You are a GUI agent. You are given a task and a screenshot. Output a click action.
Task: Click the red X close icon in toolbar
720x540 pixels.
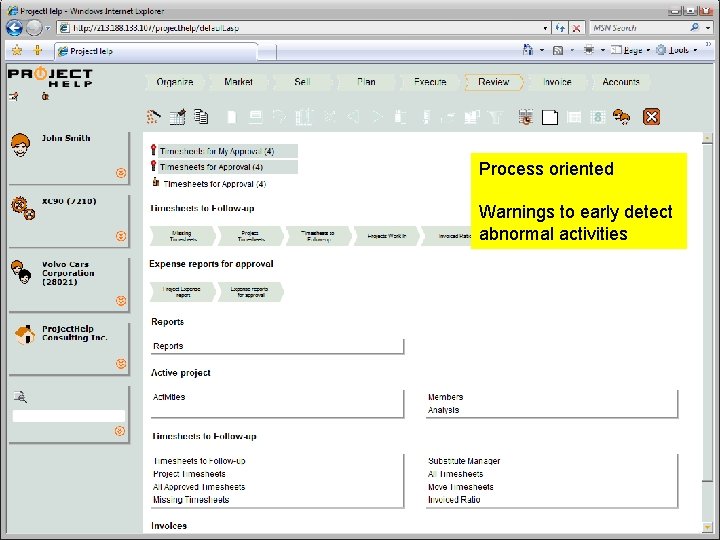coord(651,117)
